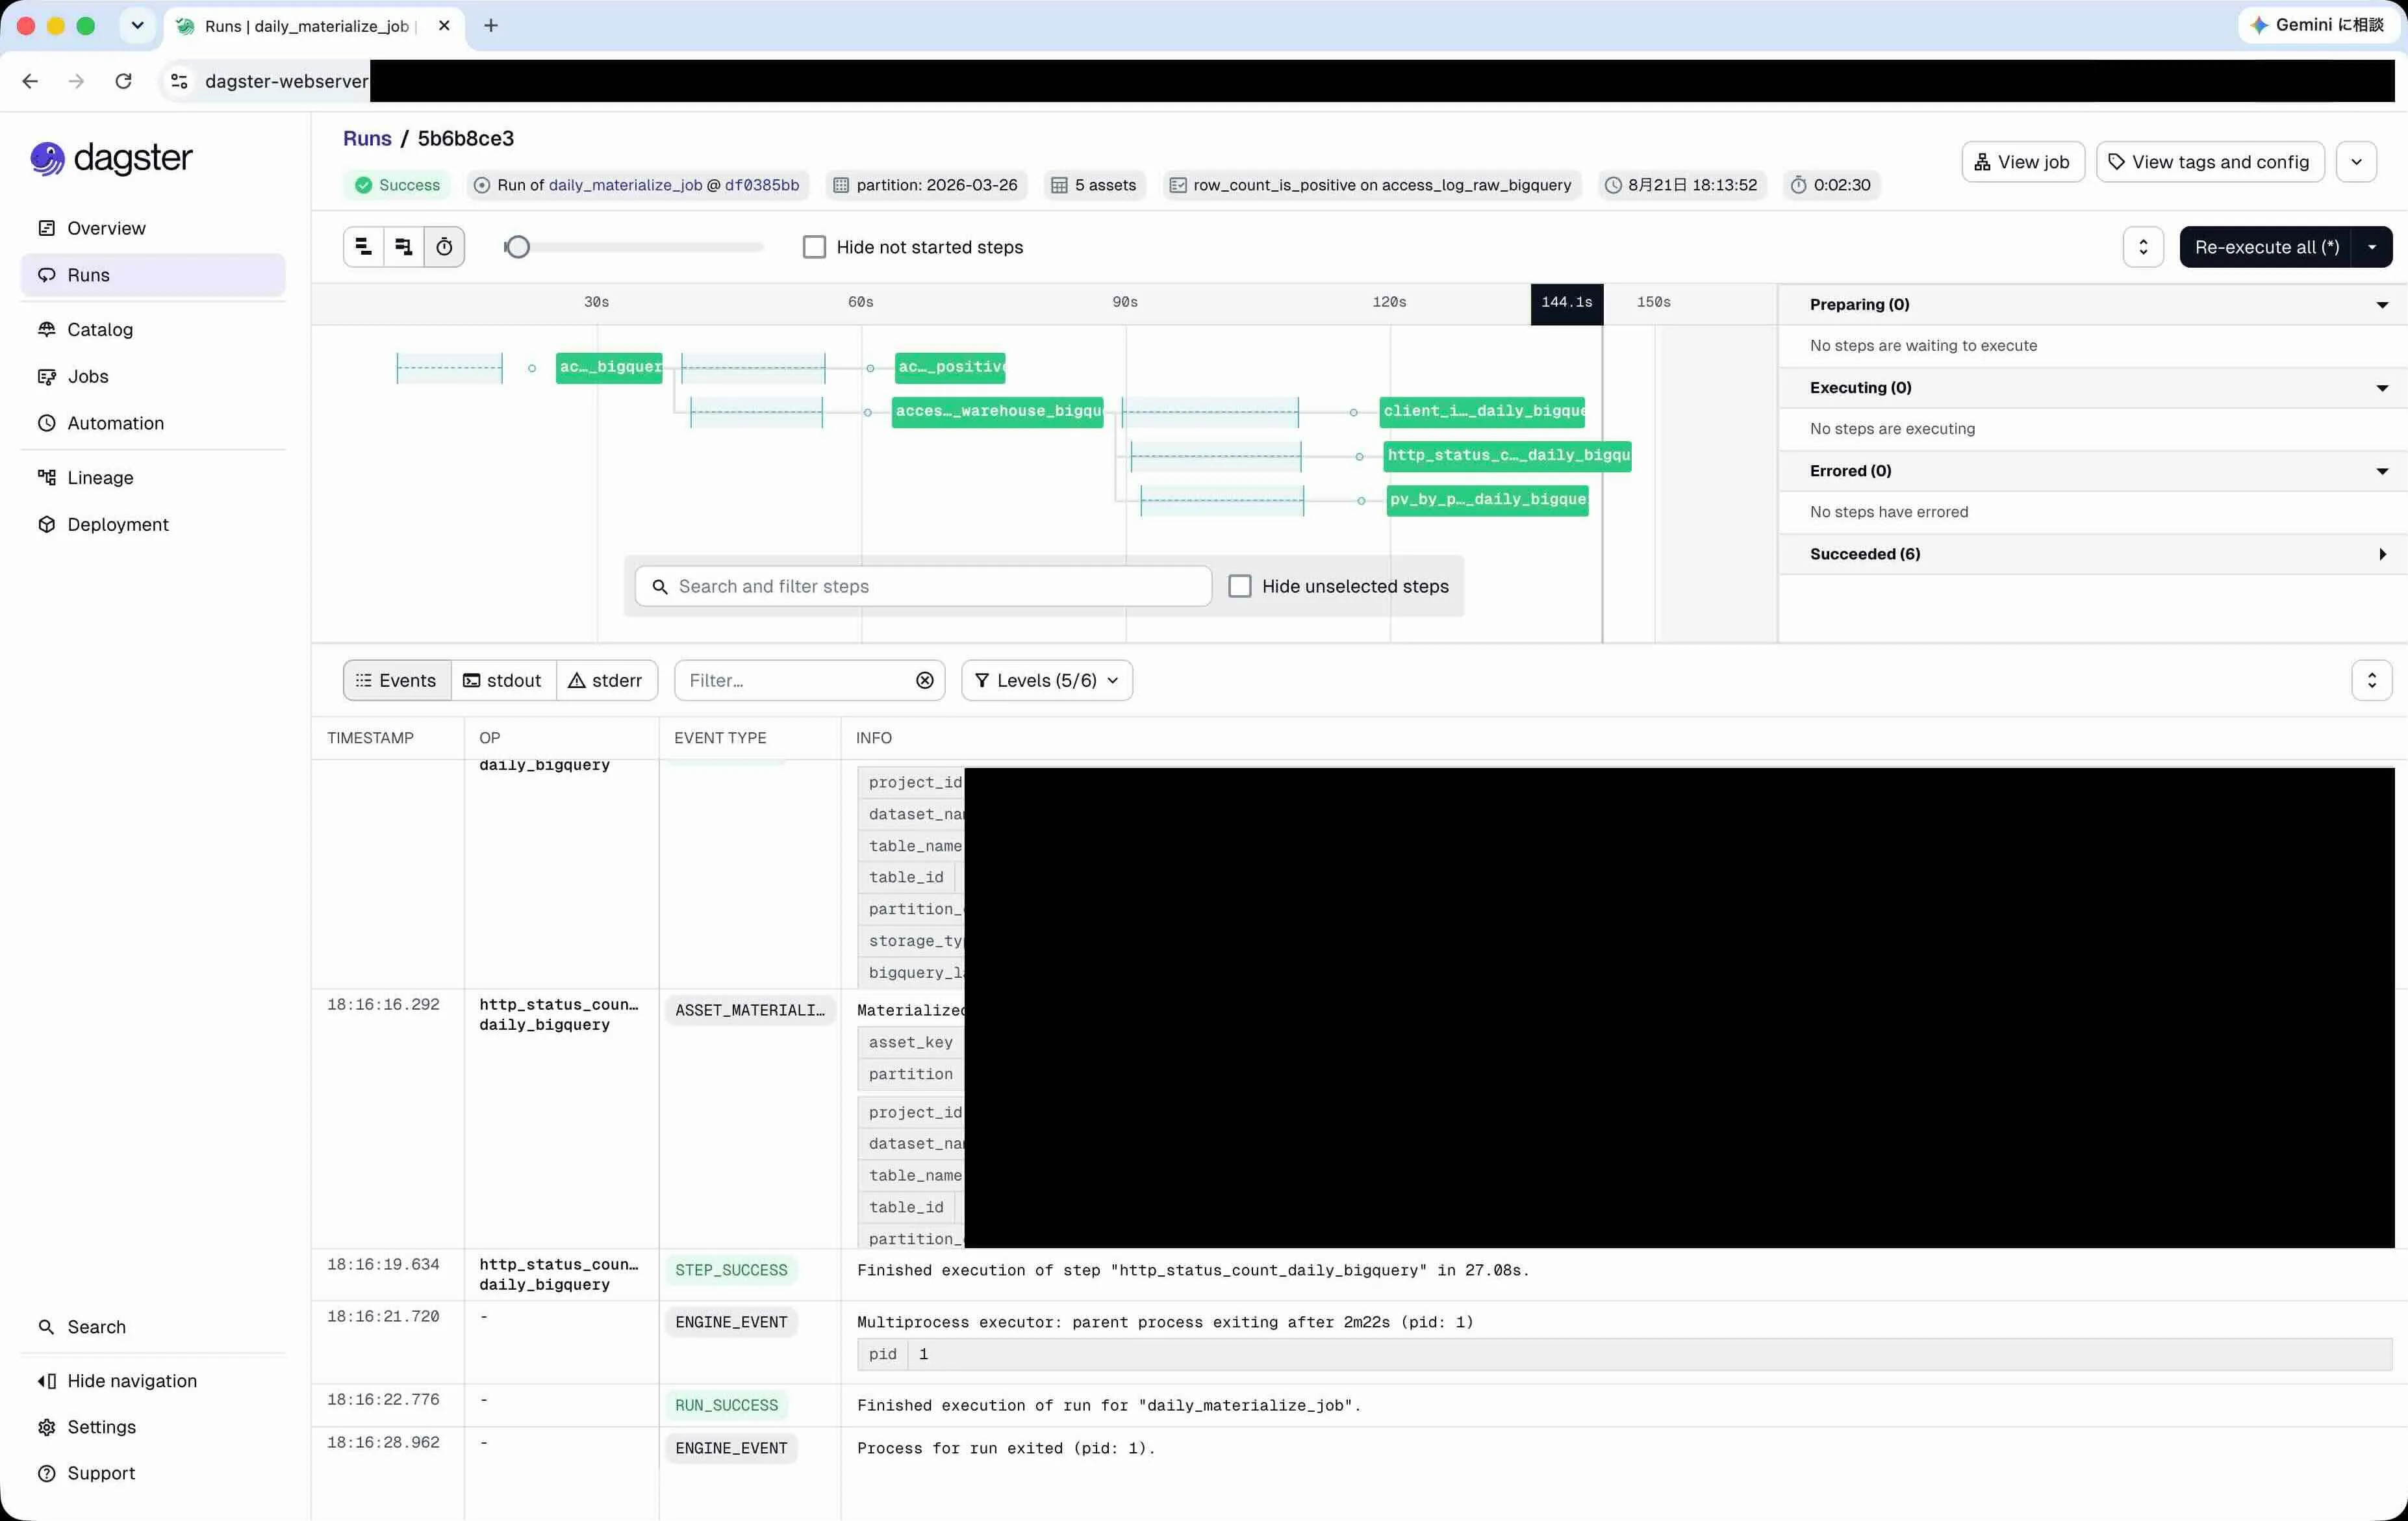Open the Levels (5/6) dropdown

click(x=1046, y=680)
